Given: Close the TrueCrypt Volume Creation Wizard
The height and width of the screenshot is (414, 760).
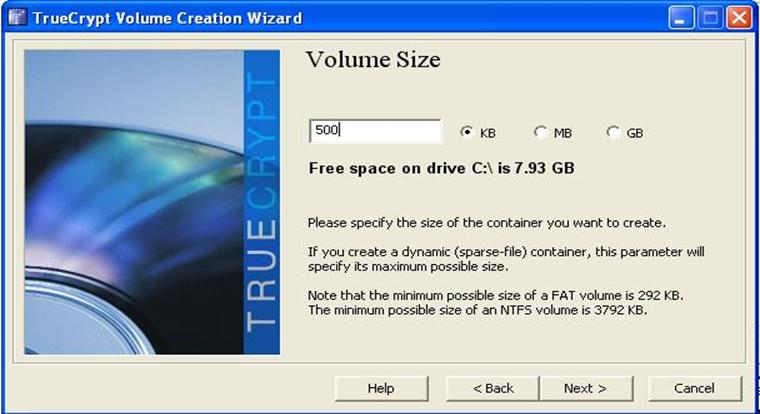Looking at the screenshot, I should (x=740, y=18).
